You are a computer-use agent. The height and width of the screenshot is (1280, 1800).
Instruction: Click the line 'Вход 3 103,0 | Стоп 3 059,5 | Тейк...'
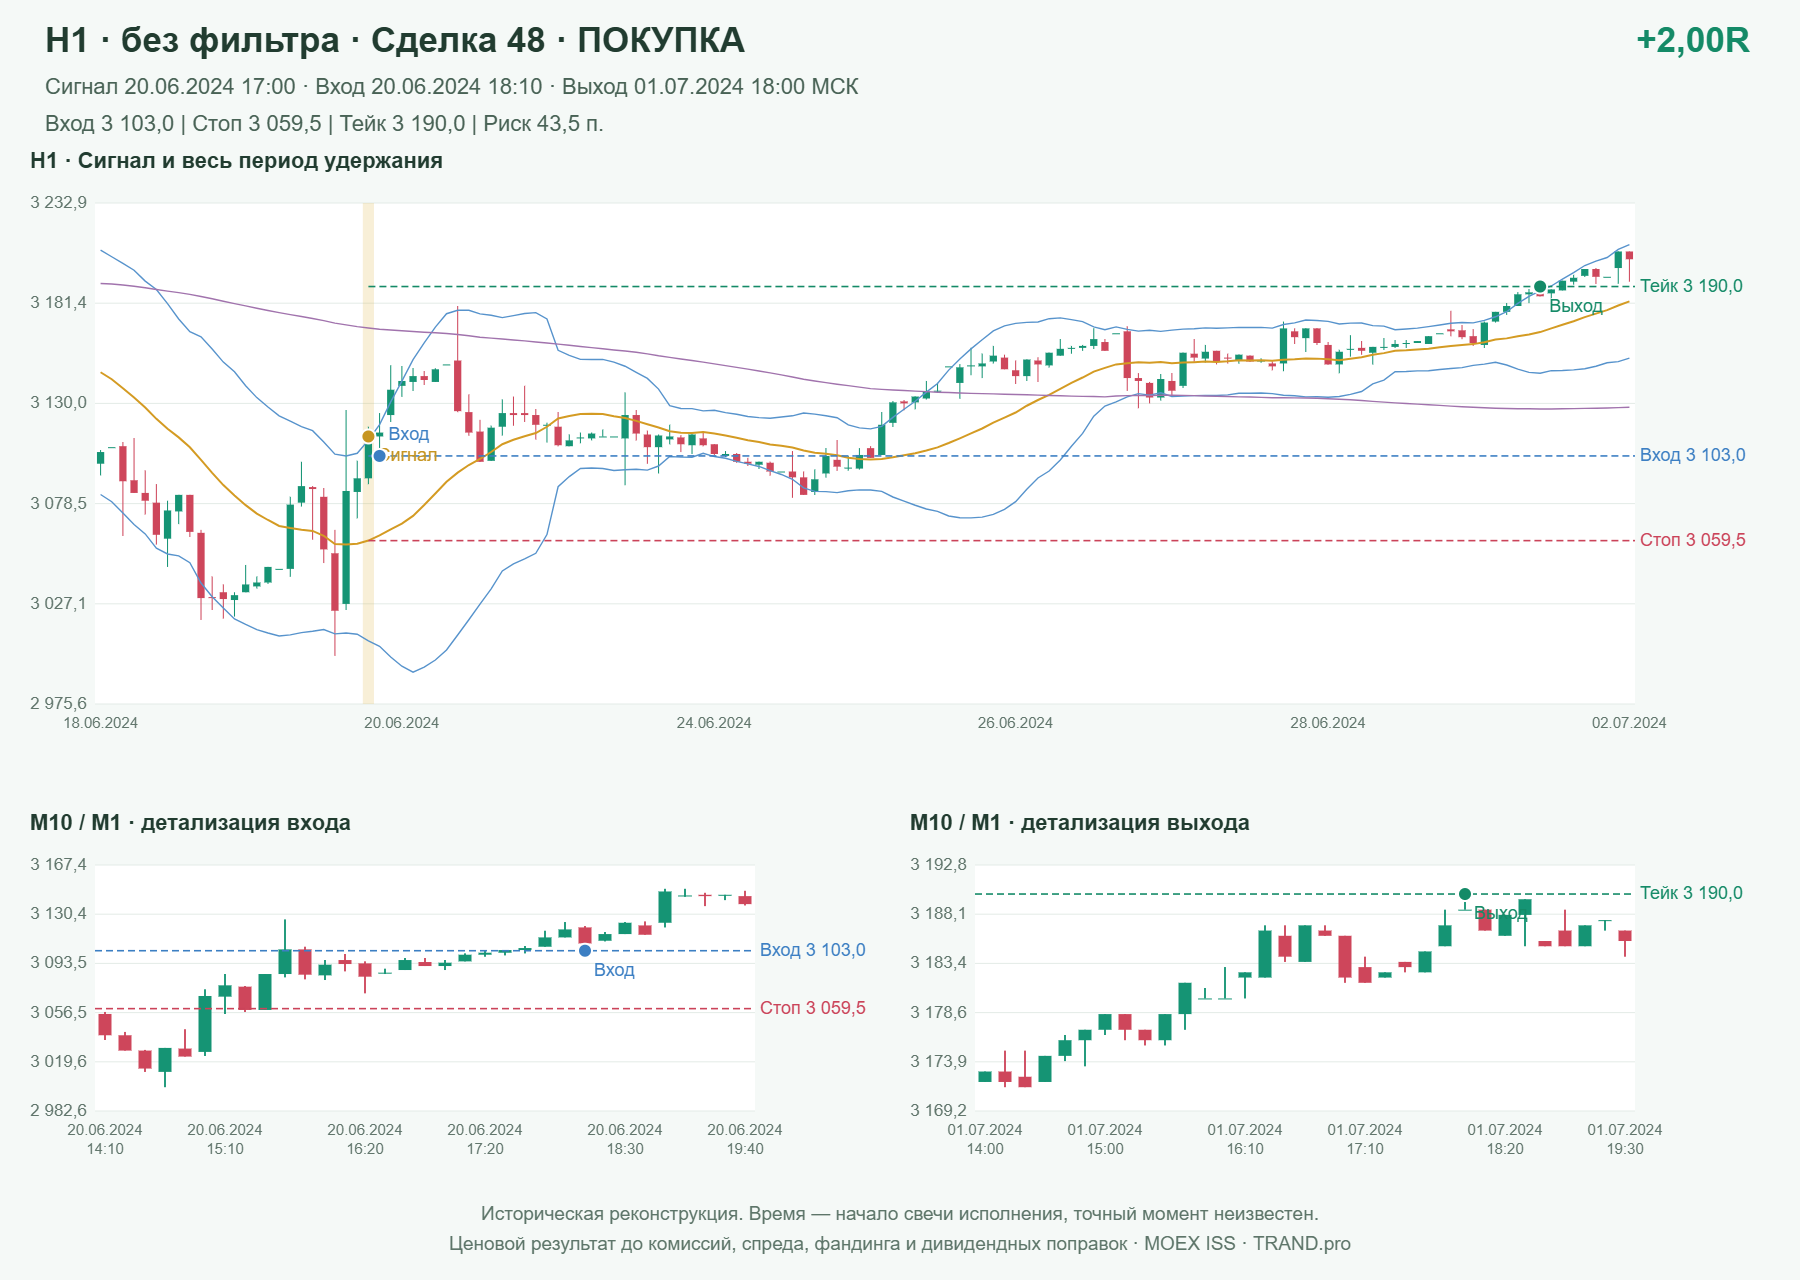click(x=324, y=124)
